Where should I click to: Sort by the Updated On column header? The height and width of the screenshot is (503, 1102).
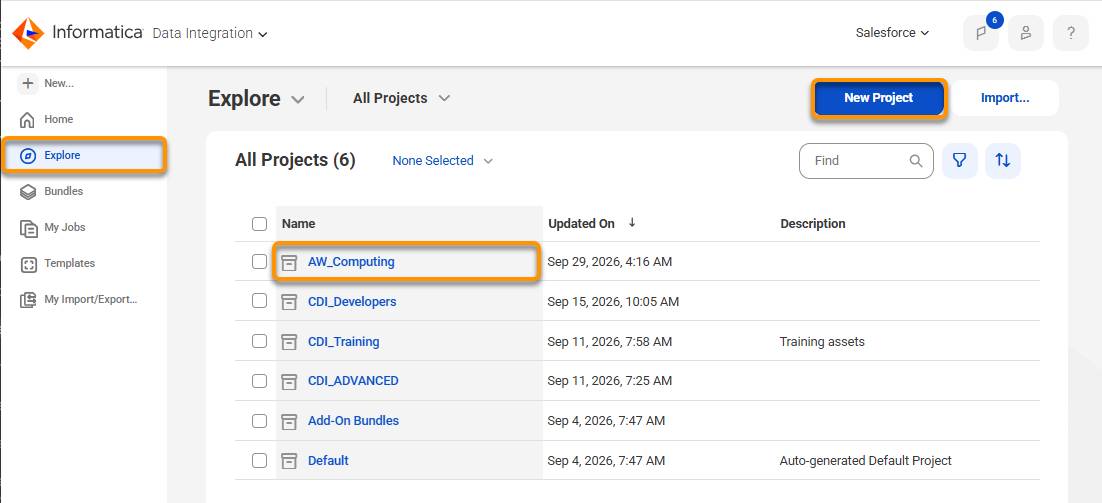click(581, 224)
